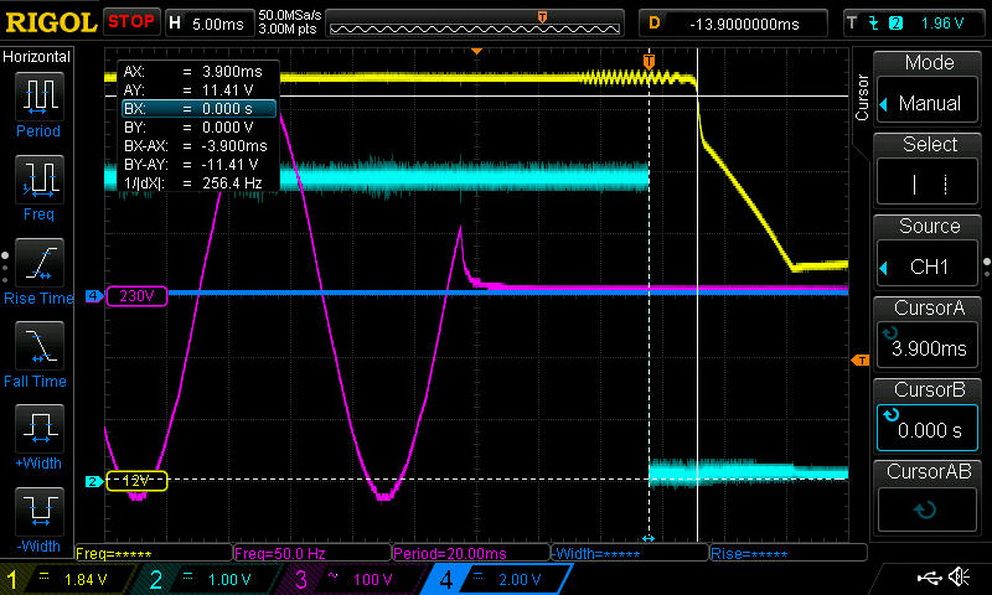Select channel 1 tab showing 1.84 V
Viewport: 992px width, 595px height.
[66, 579]
